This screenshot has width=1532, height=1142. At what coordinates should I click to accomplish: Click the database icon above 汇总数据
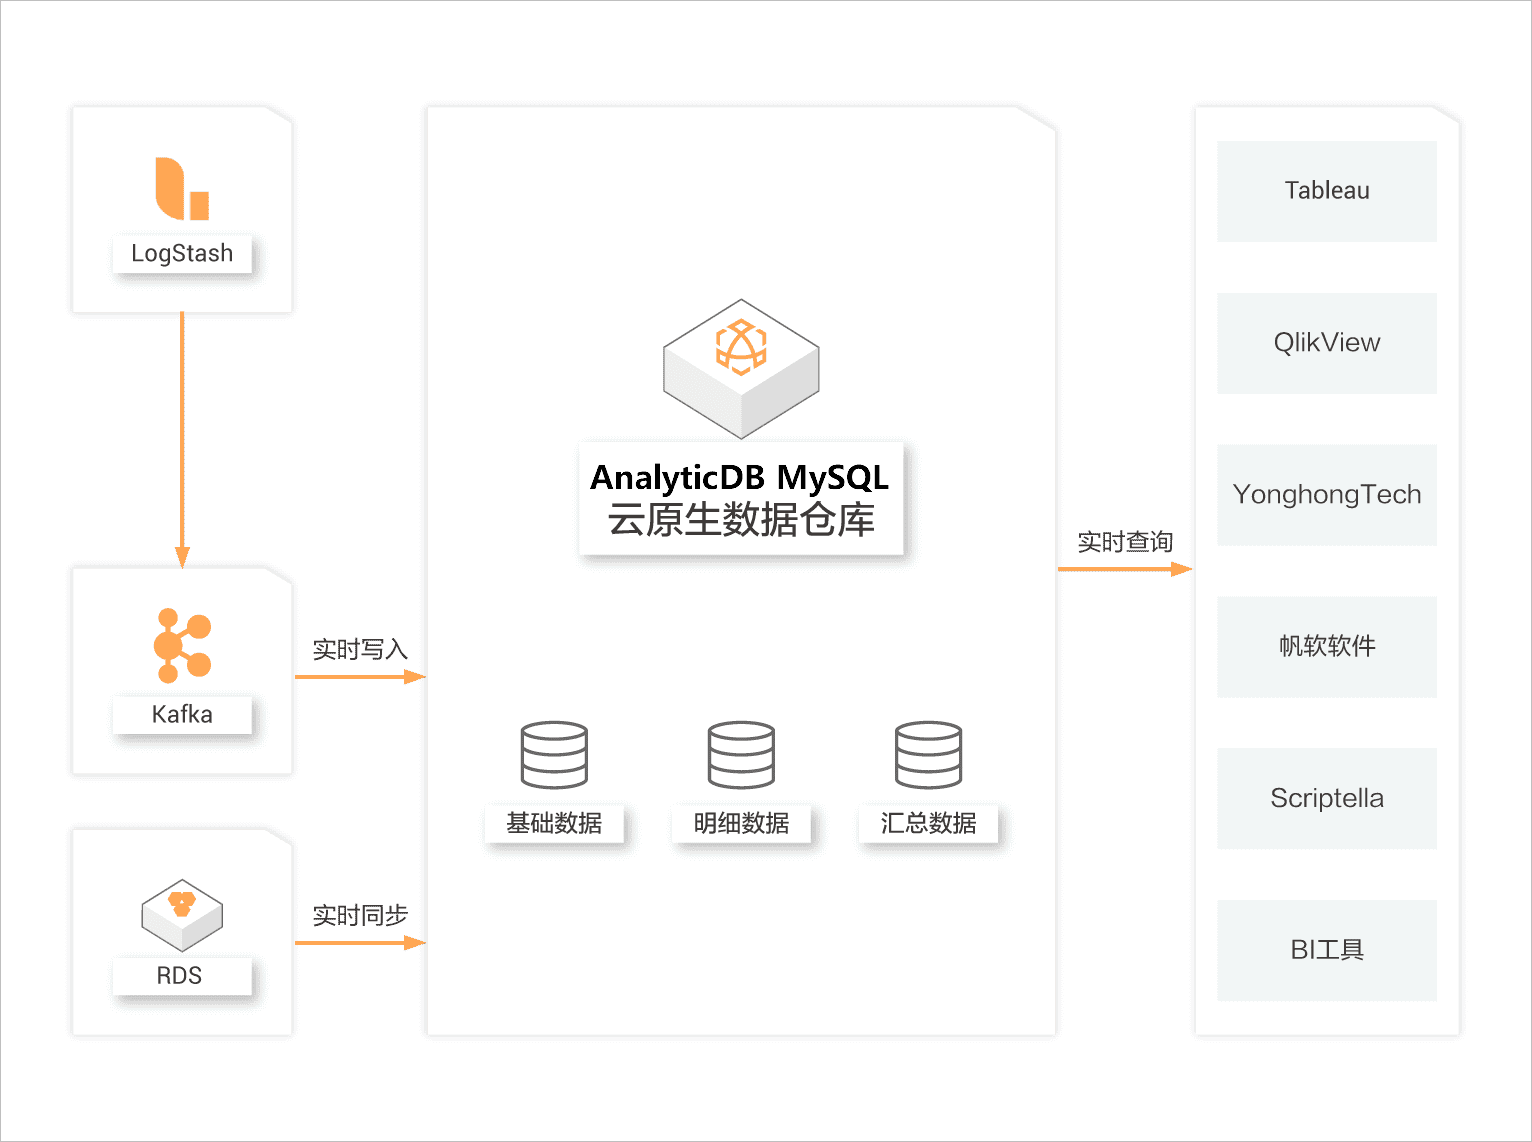[928, 755]
